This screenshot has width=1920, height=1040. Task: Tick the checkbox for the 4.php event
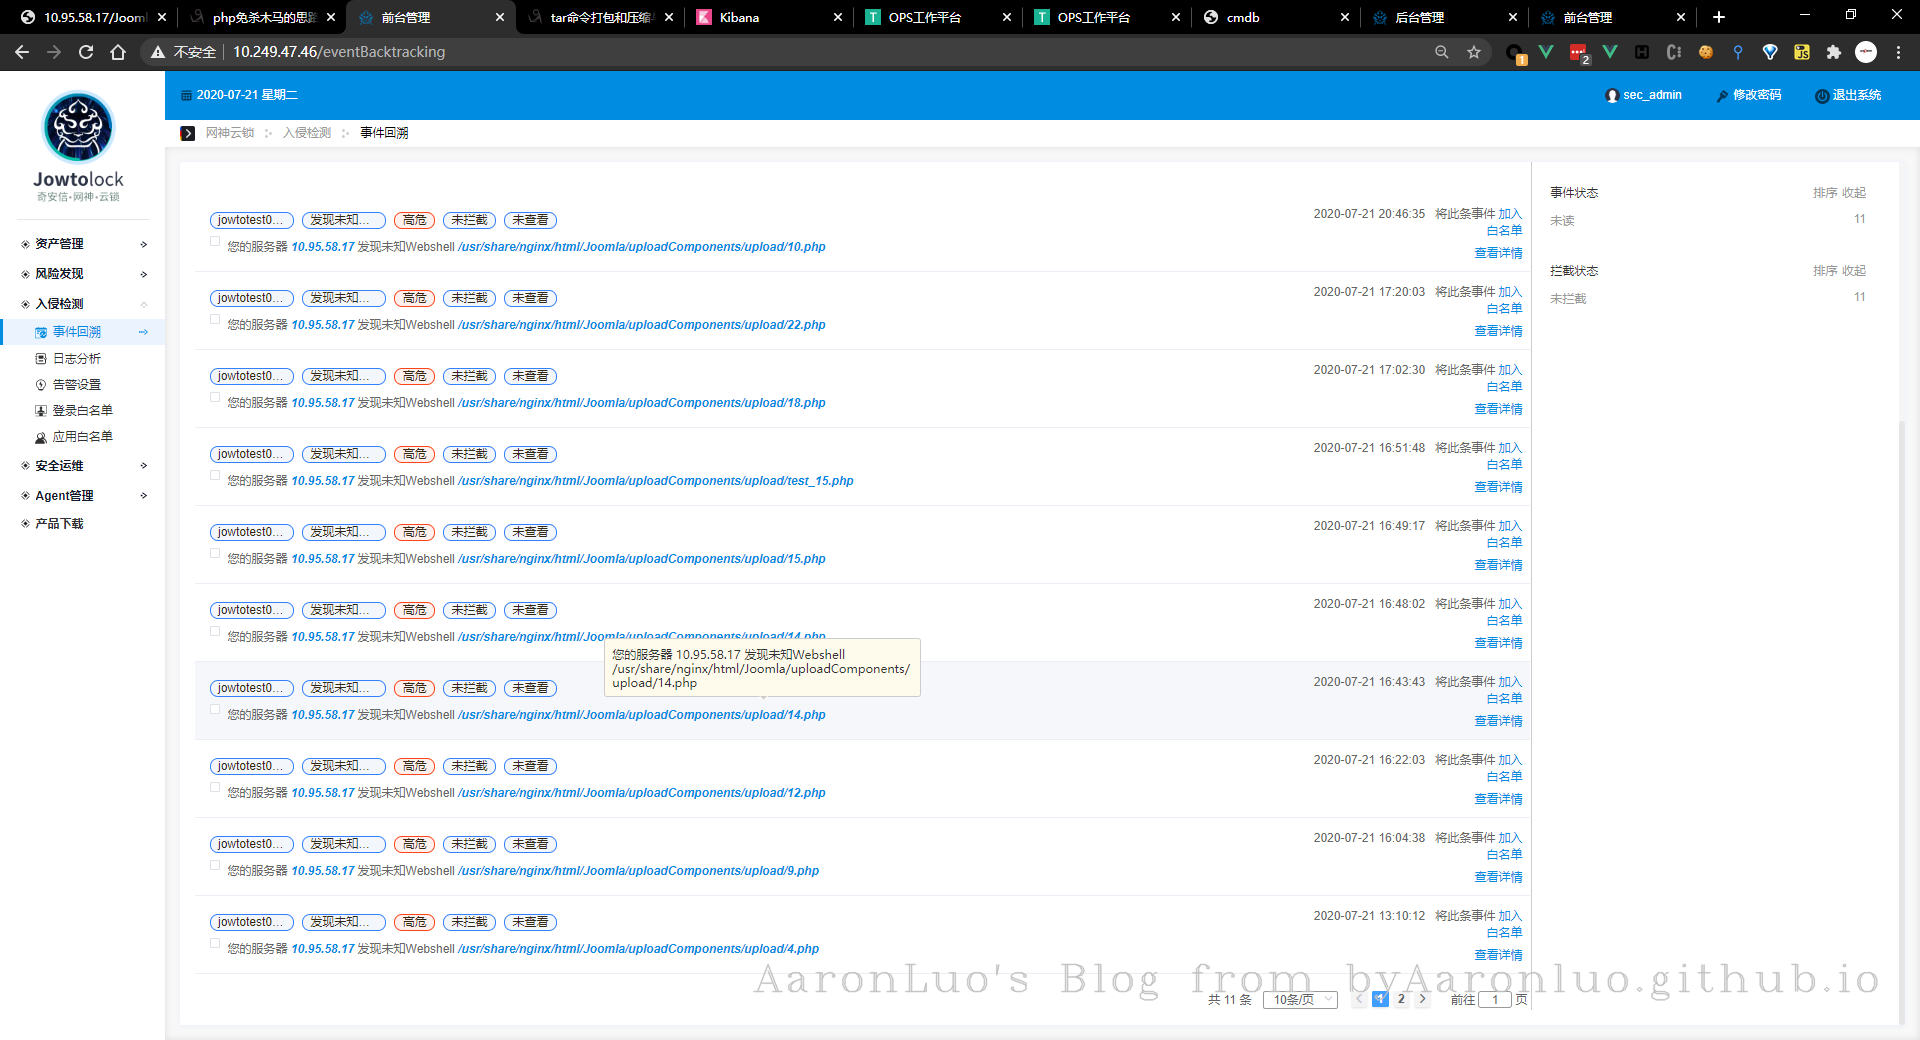(215, 944)
